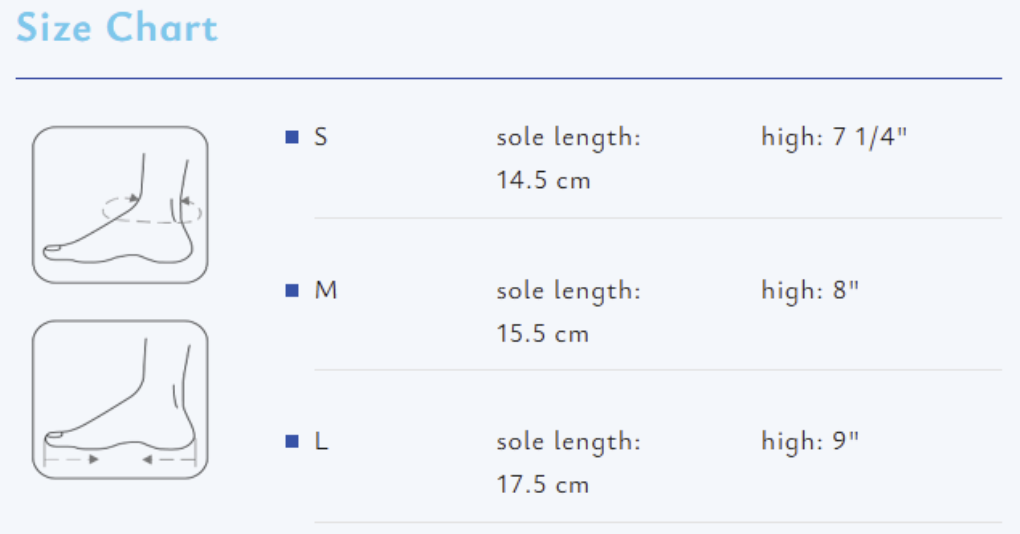Click the blue bullet beside size M
This screenshot has height=534, width=1020.
click(x=292, y=291)
